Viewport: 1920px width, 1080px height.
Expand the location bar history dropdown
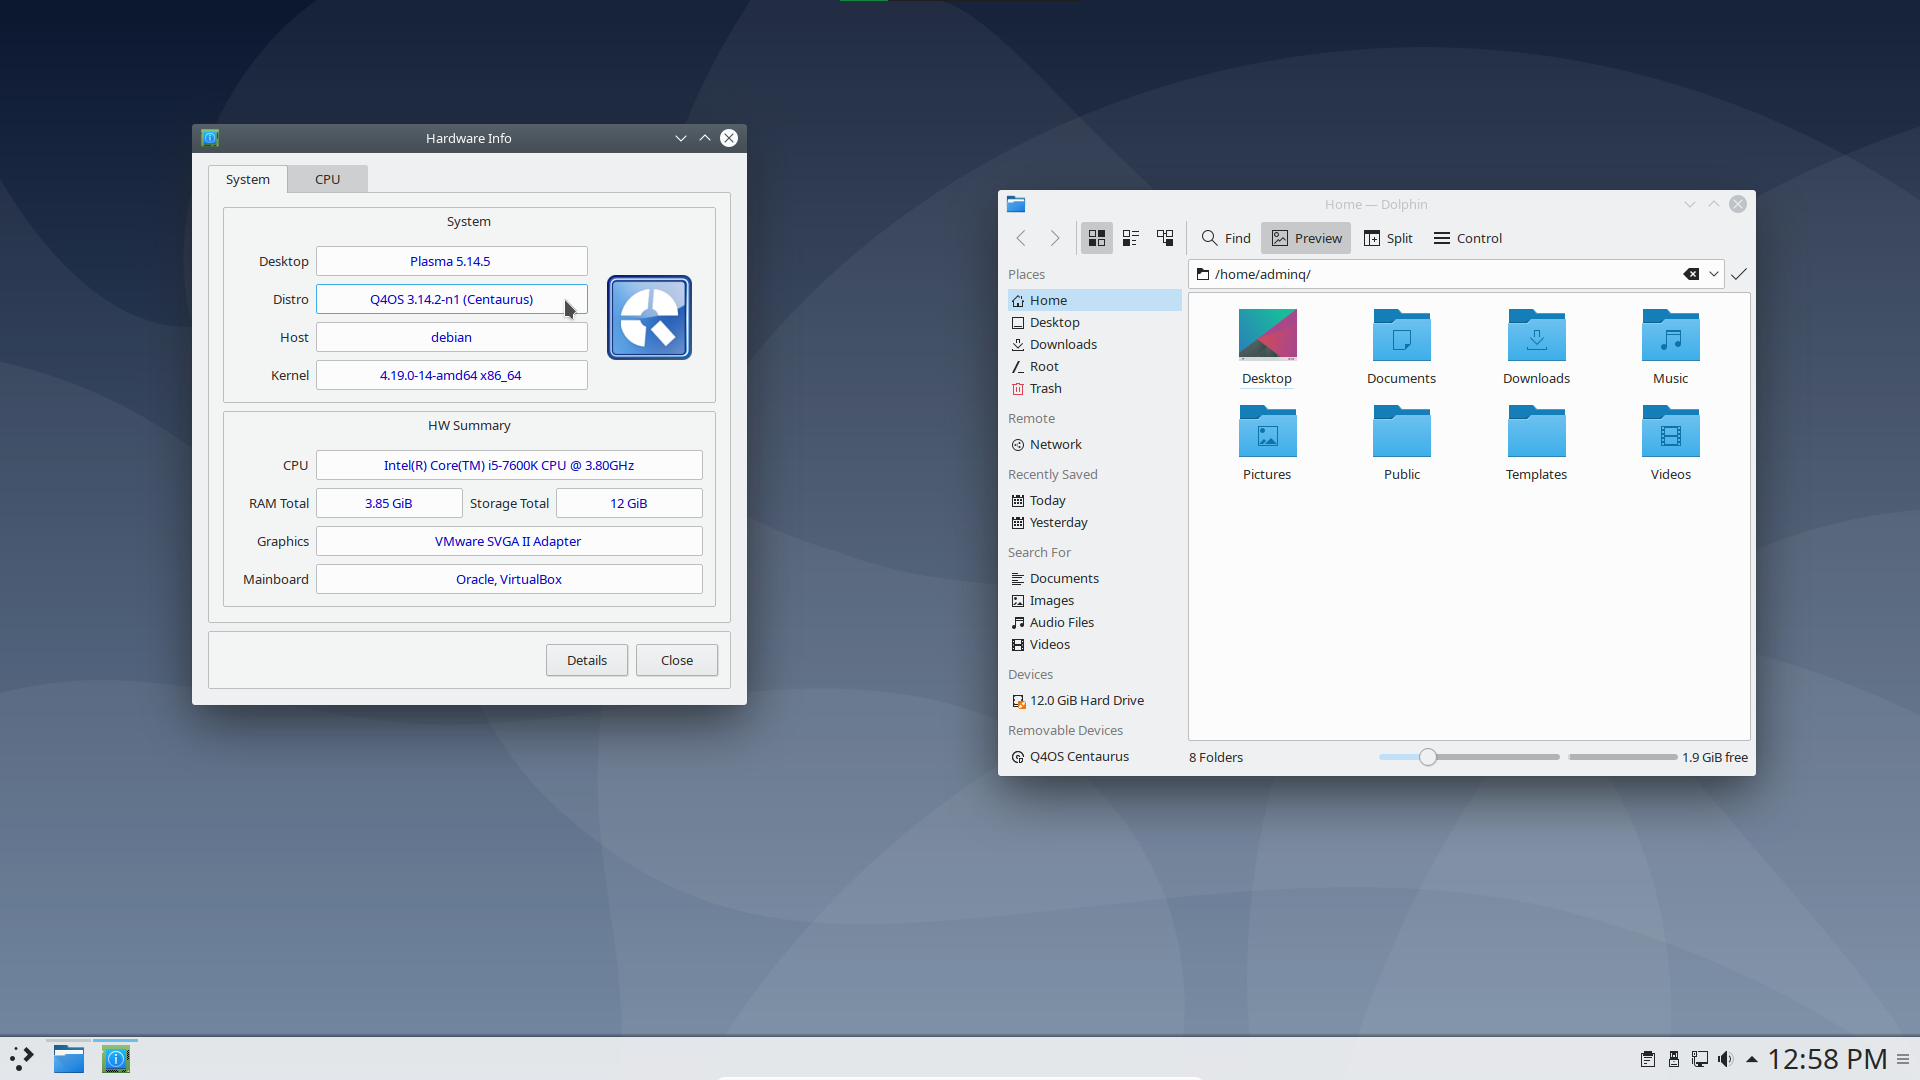(1714, 274)
